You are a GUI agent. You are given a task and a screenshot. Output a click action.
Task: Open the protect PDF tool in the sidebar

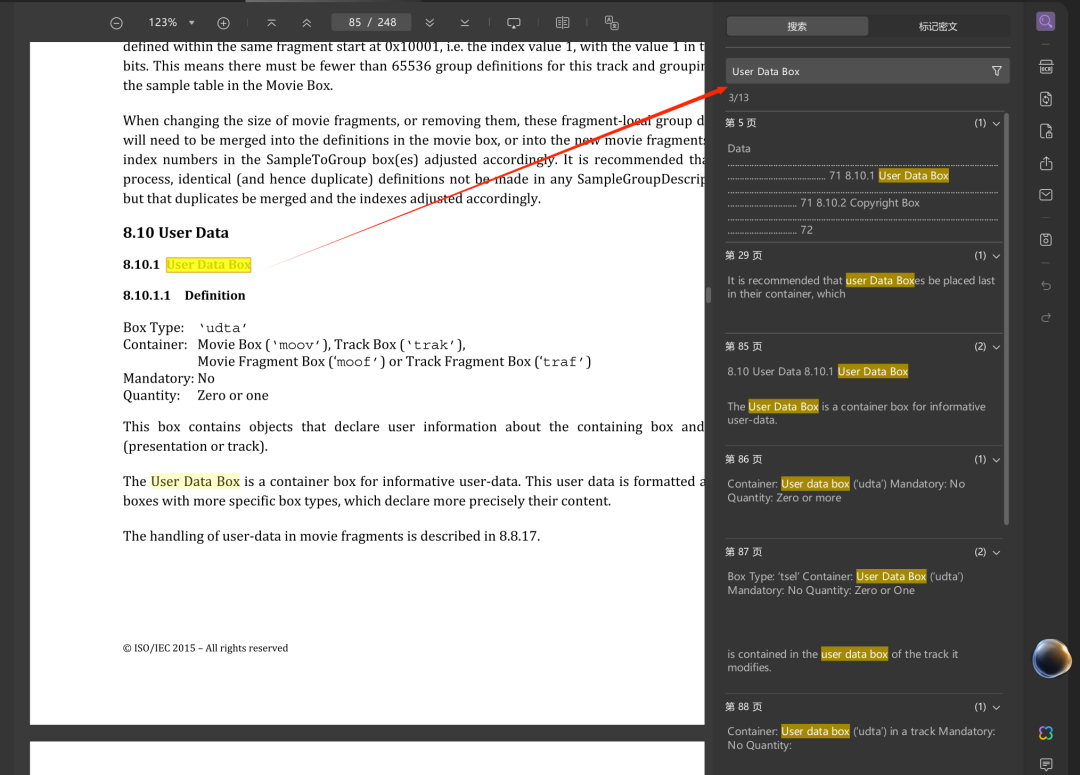click(x=1046, y=131)
